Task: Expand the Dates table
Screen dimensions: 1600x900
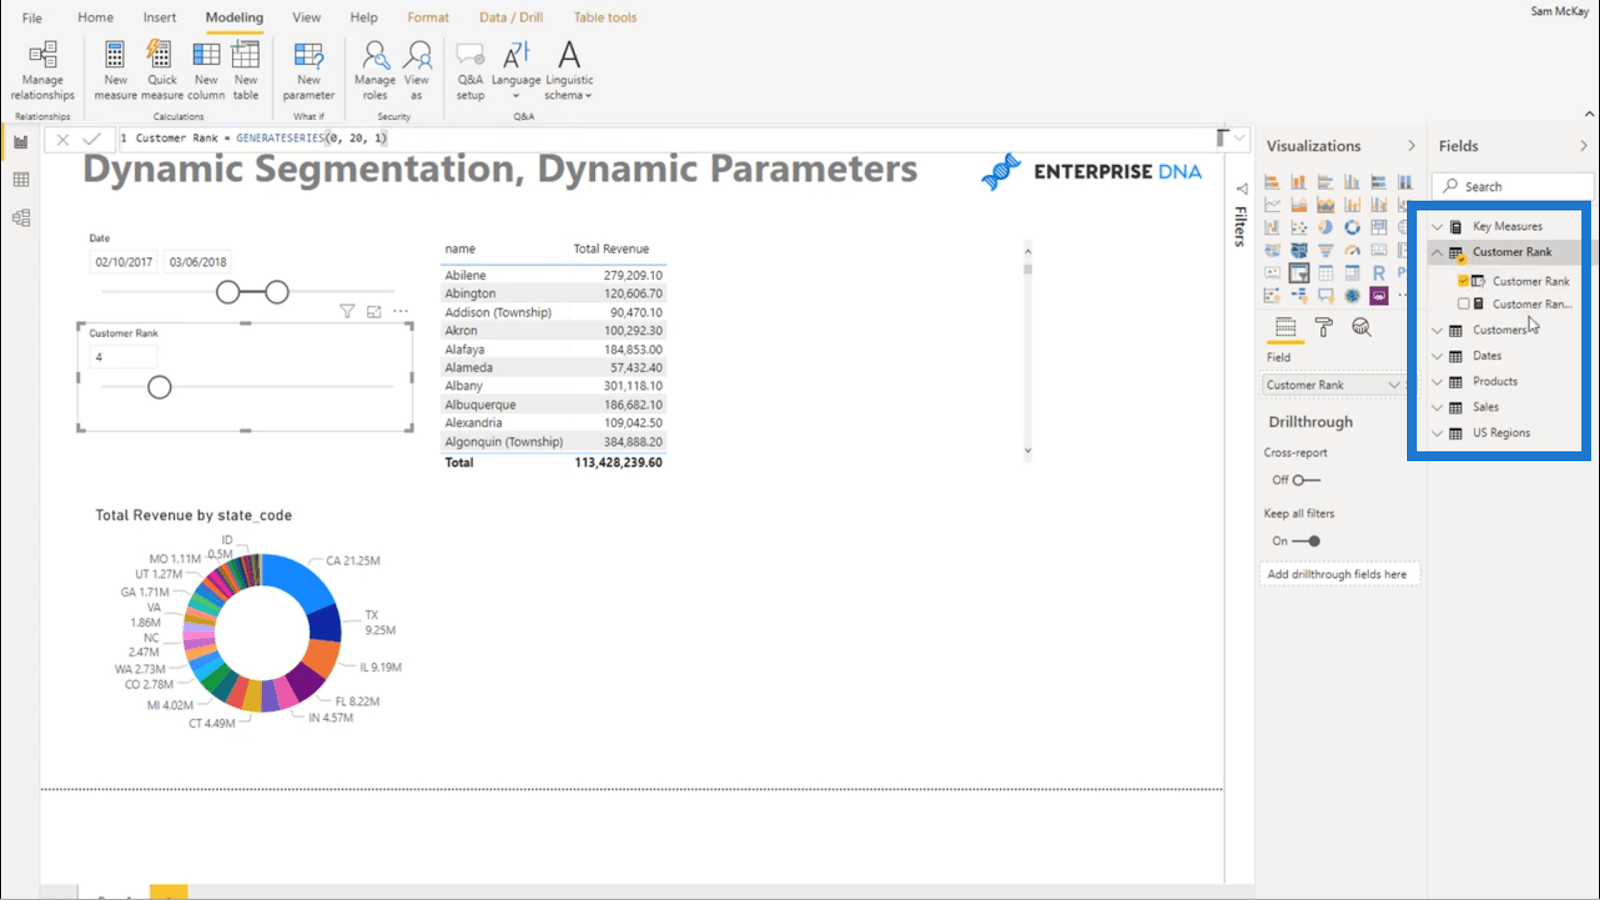Action: pyautogui.click(x=1437, y=356)
